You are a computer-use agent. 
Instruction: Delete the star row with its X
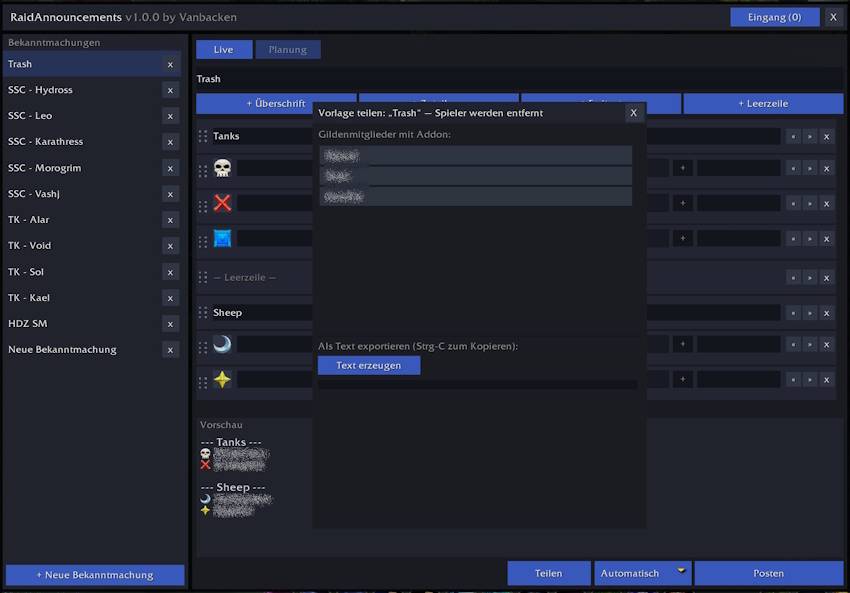(827, 380)
